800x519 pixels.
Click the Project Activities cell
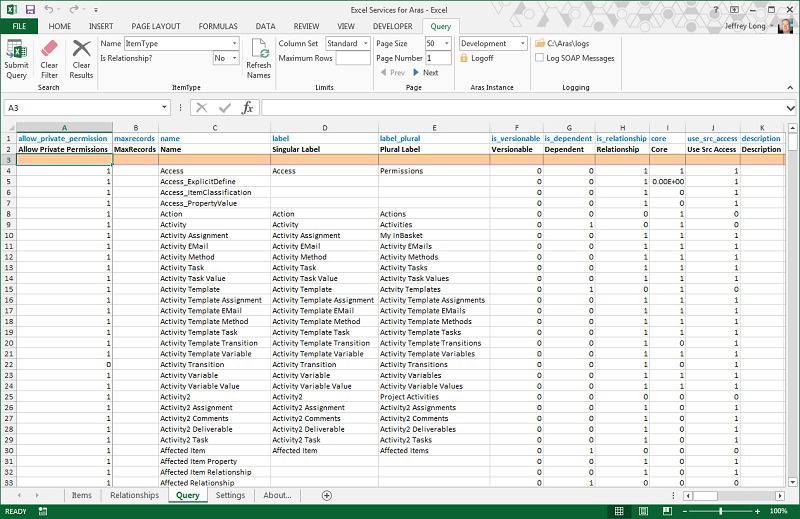click(434, 397)
